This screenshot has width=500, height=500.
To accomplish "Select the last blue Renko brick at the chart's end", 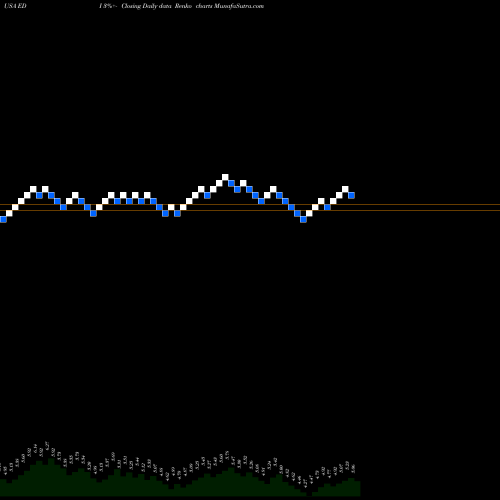I will pyautogui.click(x=351, y=195).
